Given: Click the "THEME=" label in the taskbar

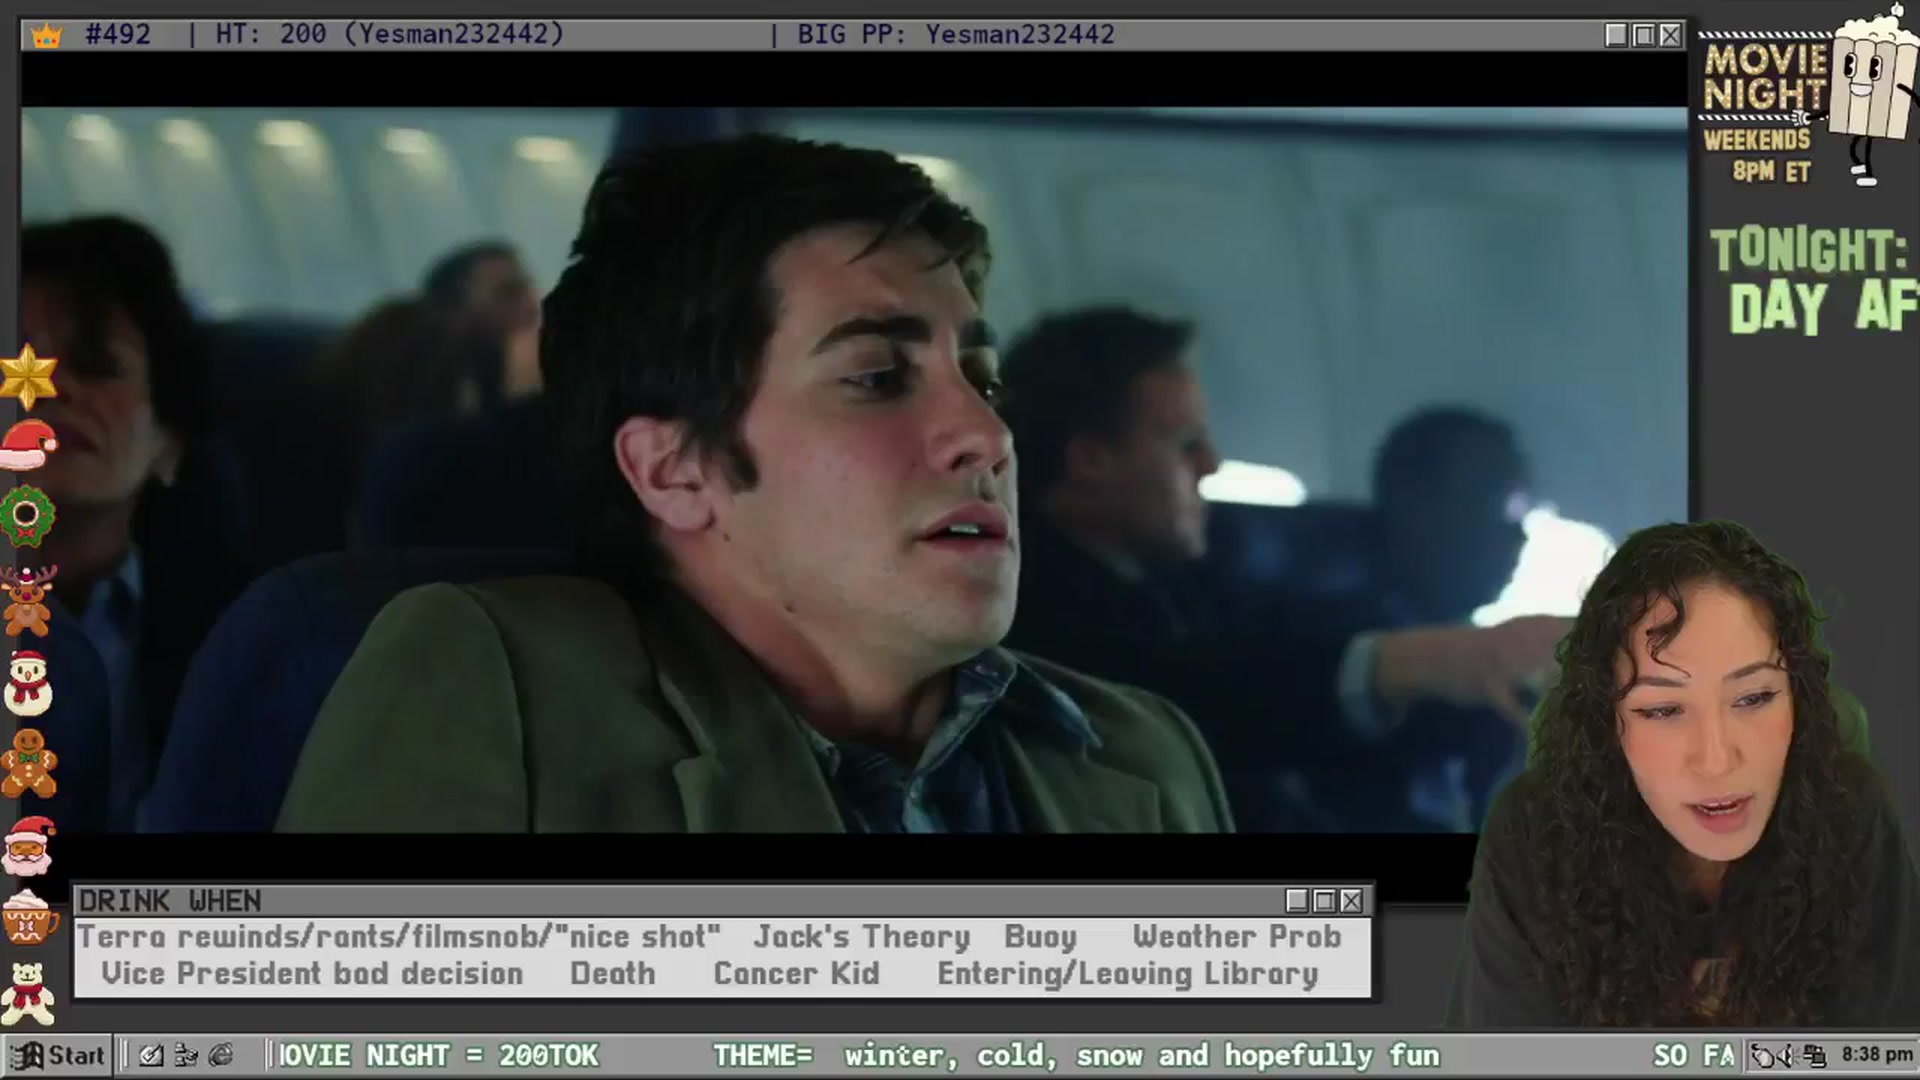Looking at the screenshot, I should 763,1056.
